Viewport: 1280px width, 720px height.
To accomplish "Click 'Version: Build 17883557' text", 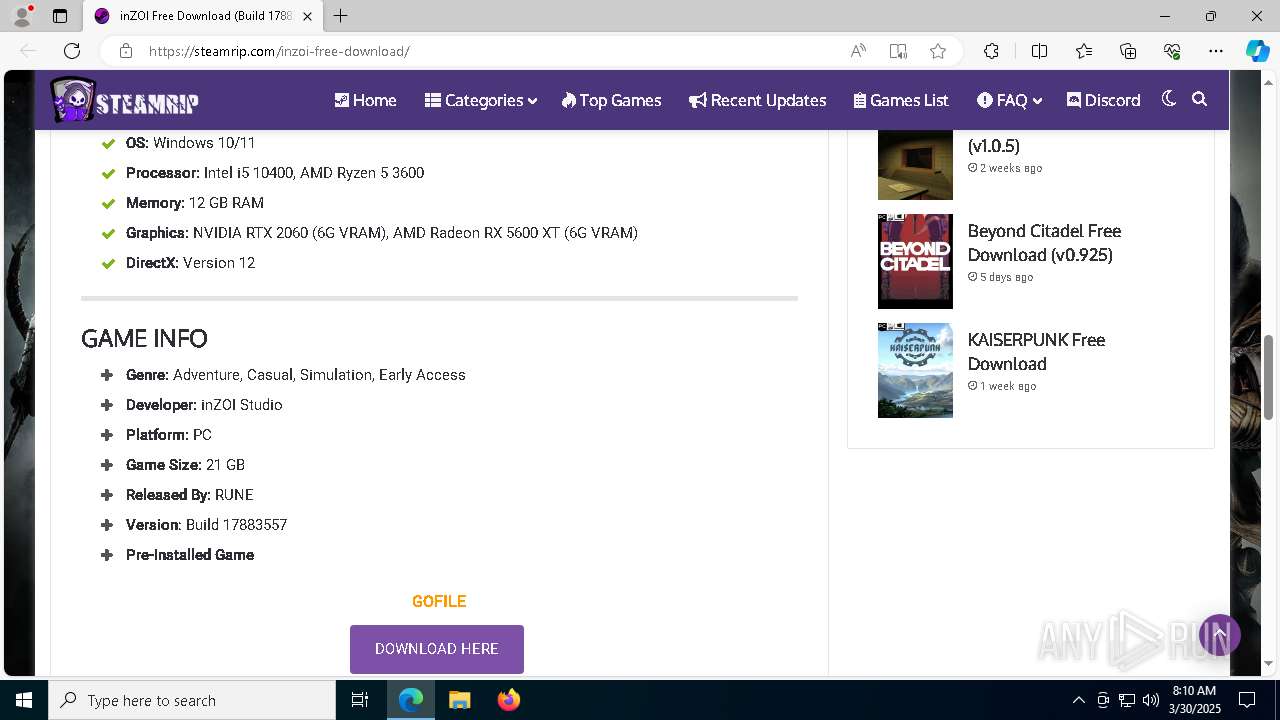I will pyautogui.click(x=206, y=525).
